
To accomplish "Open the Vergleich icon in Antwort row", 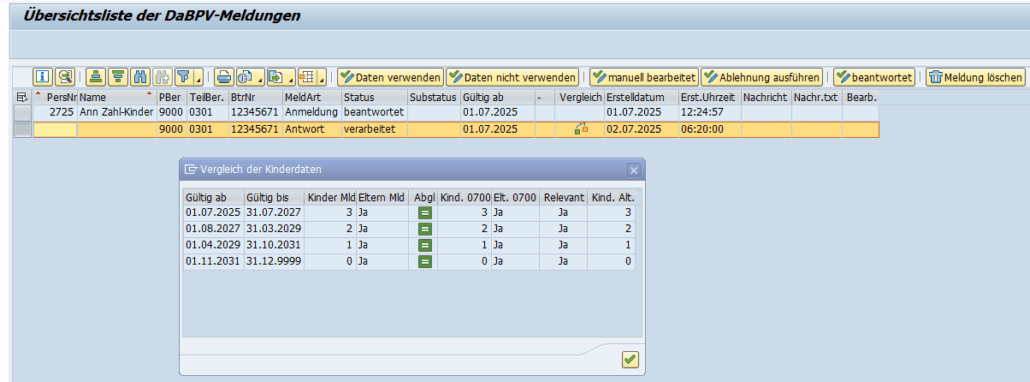I will tap(580, 129).
